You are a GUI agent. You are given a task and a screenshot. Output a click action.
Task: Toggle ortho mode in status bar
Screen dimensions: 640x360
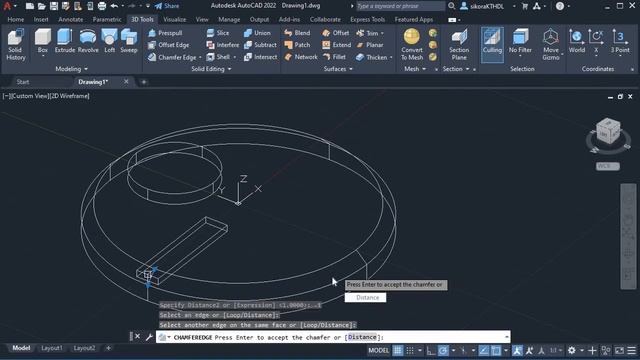tap(431, 350)
